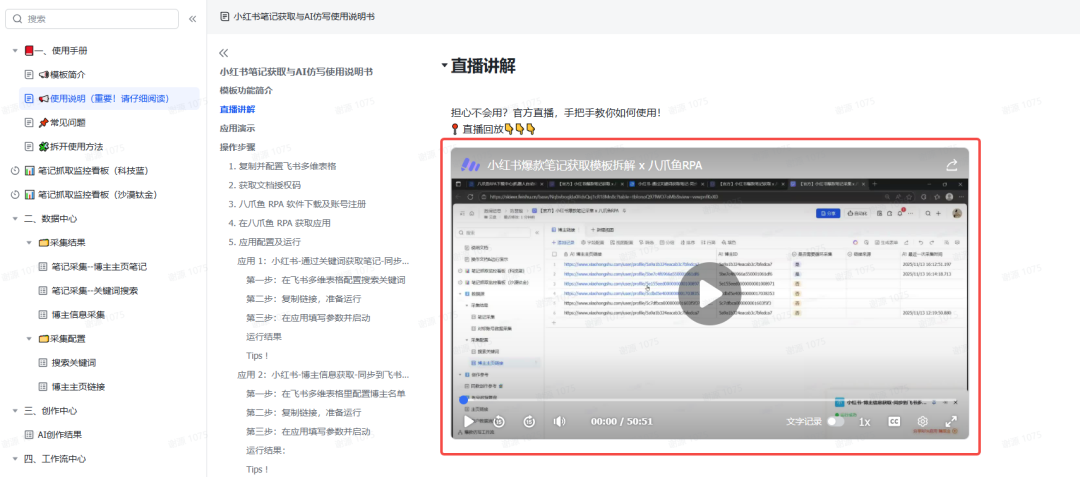Jump to 操作步骤 in the outline

238,147
